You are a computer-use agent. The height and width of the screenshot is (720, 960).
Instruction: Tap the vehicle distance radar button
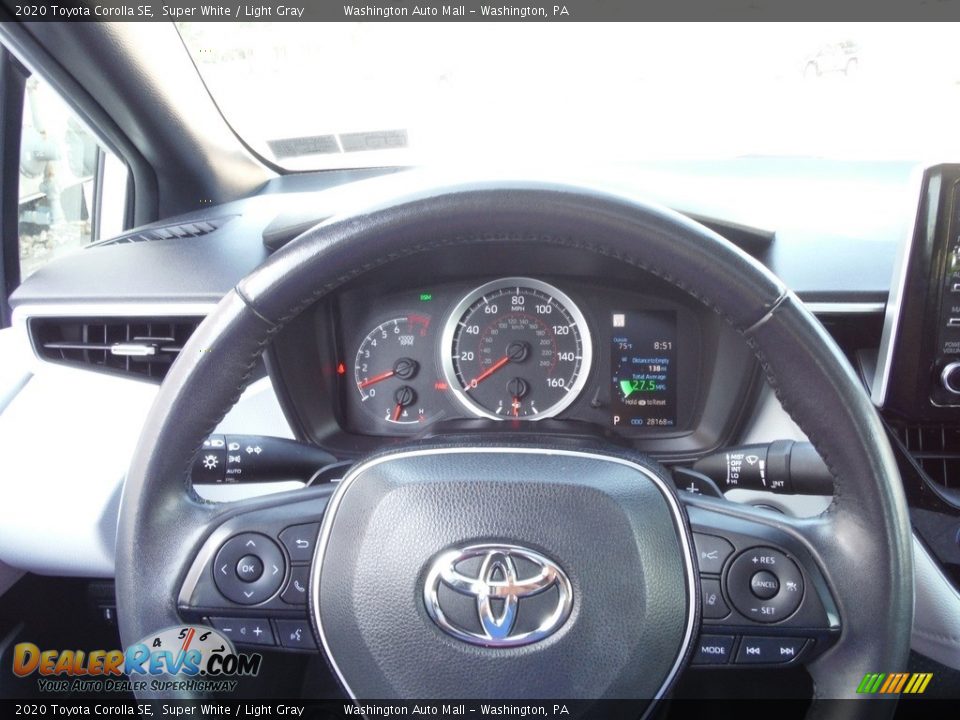pyautogui.click(x=710, y=555)
